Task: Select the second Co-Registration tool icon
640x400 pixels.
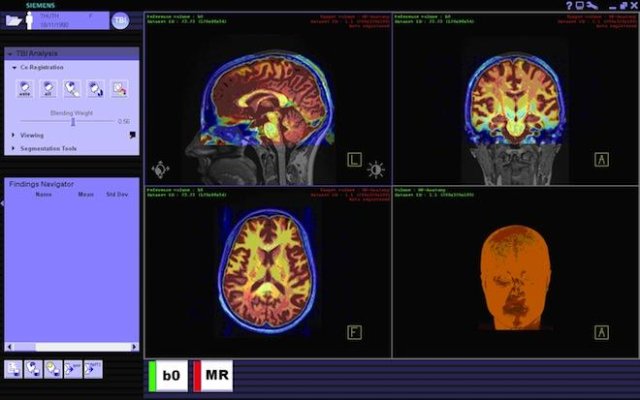Action: tap(49, 89)
